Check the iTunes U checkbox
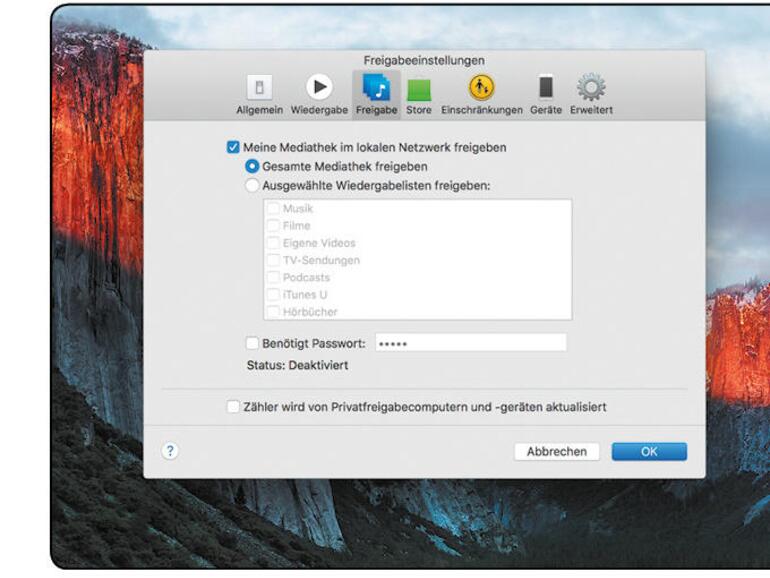The width and height of the screenshot is (770, 578). 273,294
